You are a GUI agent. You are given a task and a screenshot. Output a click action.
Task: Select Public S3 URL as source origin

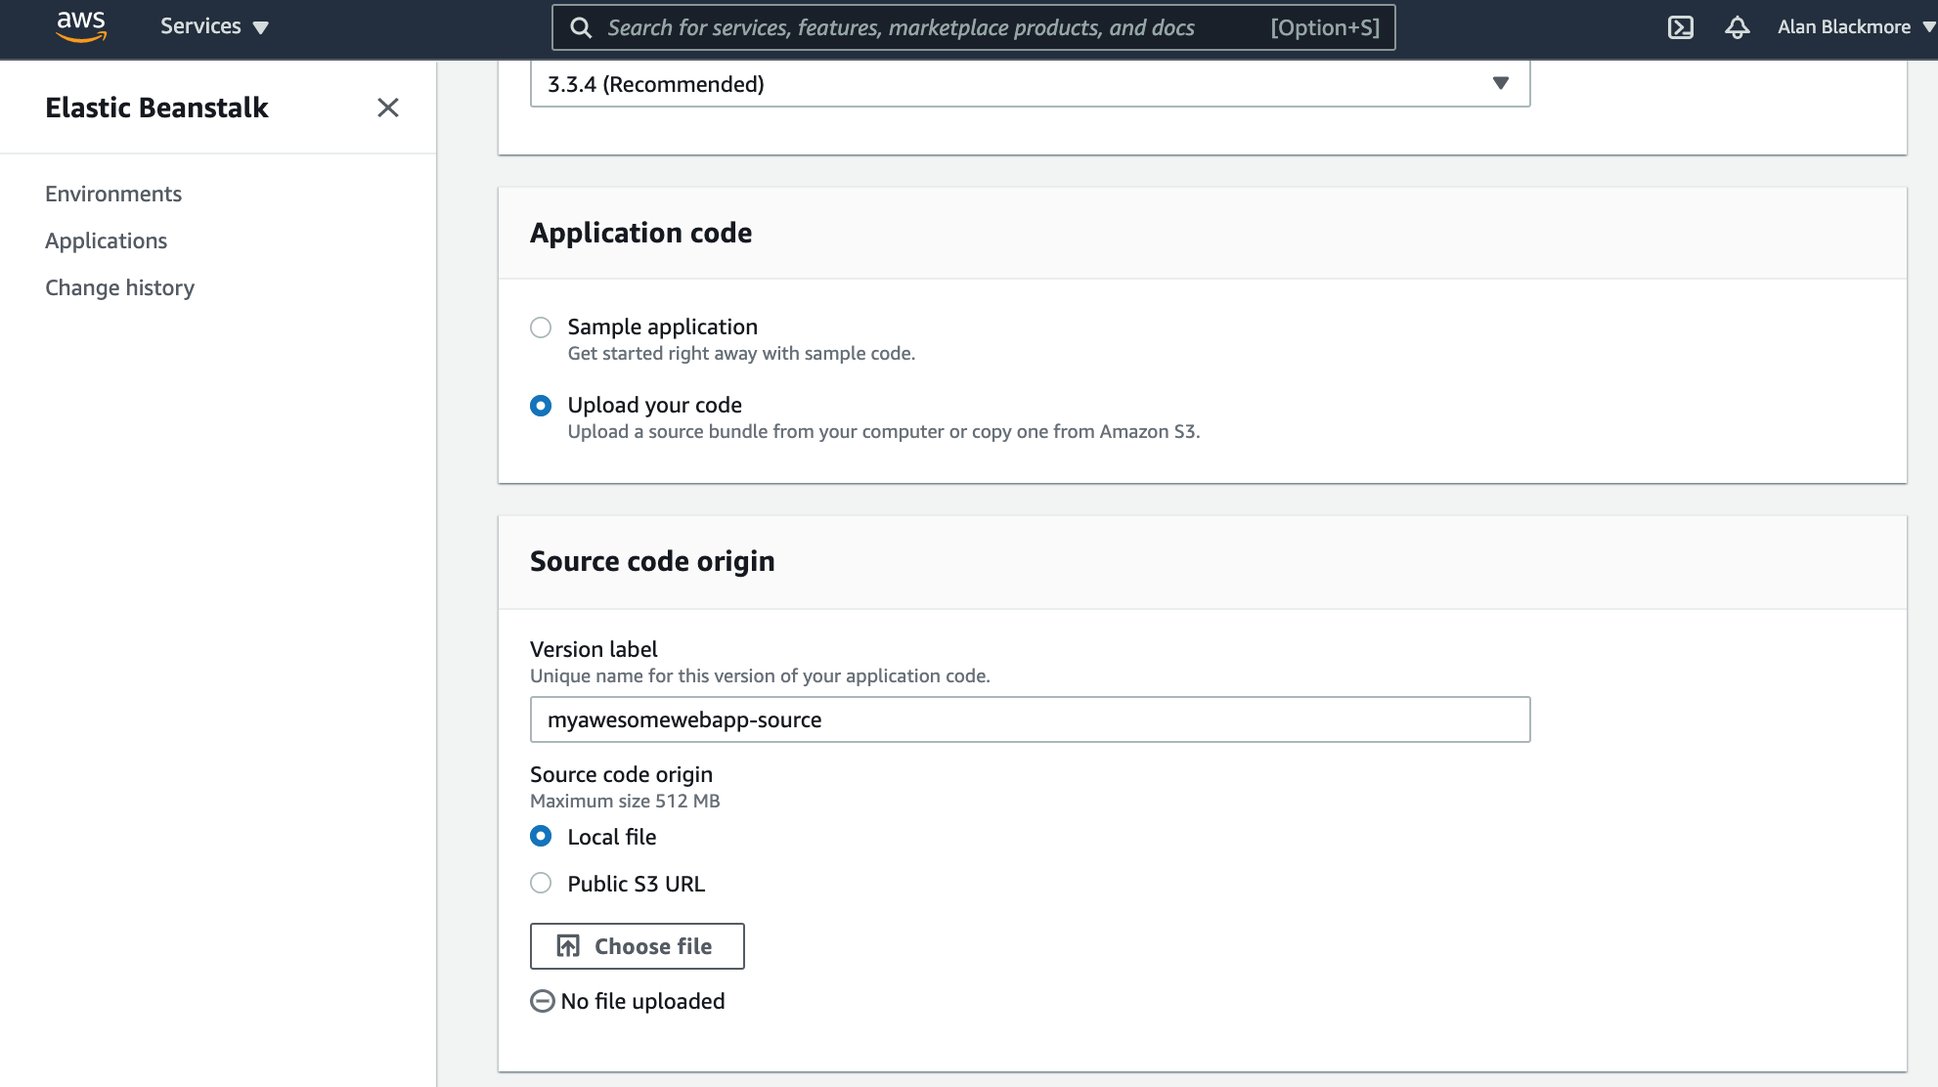[x=541, y=883]
